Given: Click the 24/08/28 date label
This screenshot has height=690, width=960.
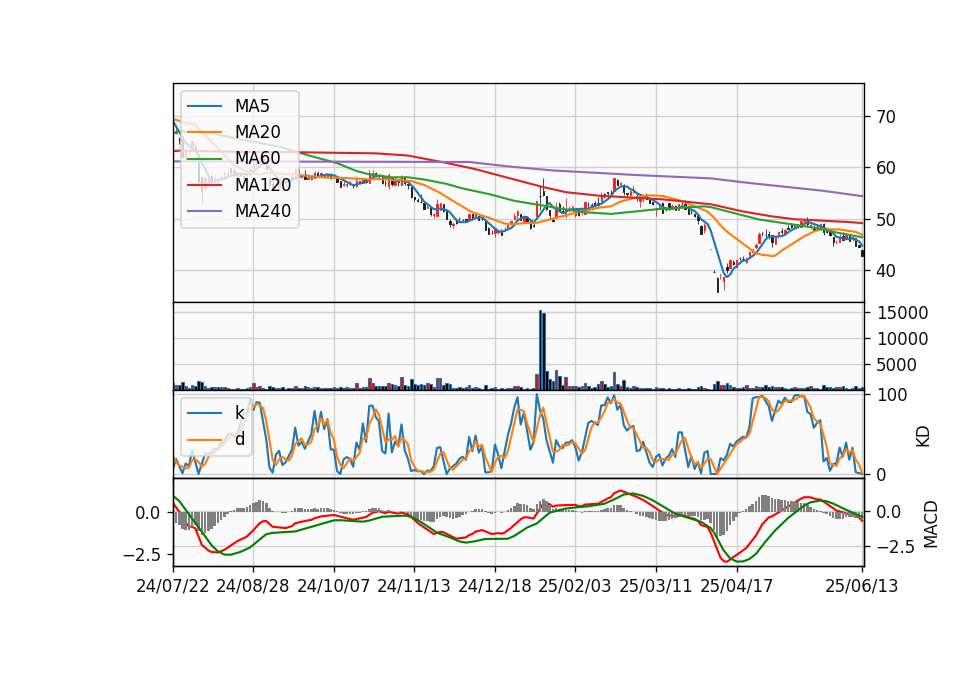Looking at the screenshot, I should pyautogui.click(x=253, y=586).
